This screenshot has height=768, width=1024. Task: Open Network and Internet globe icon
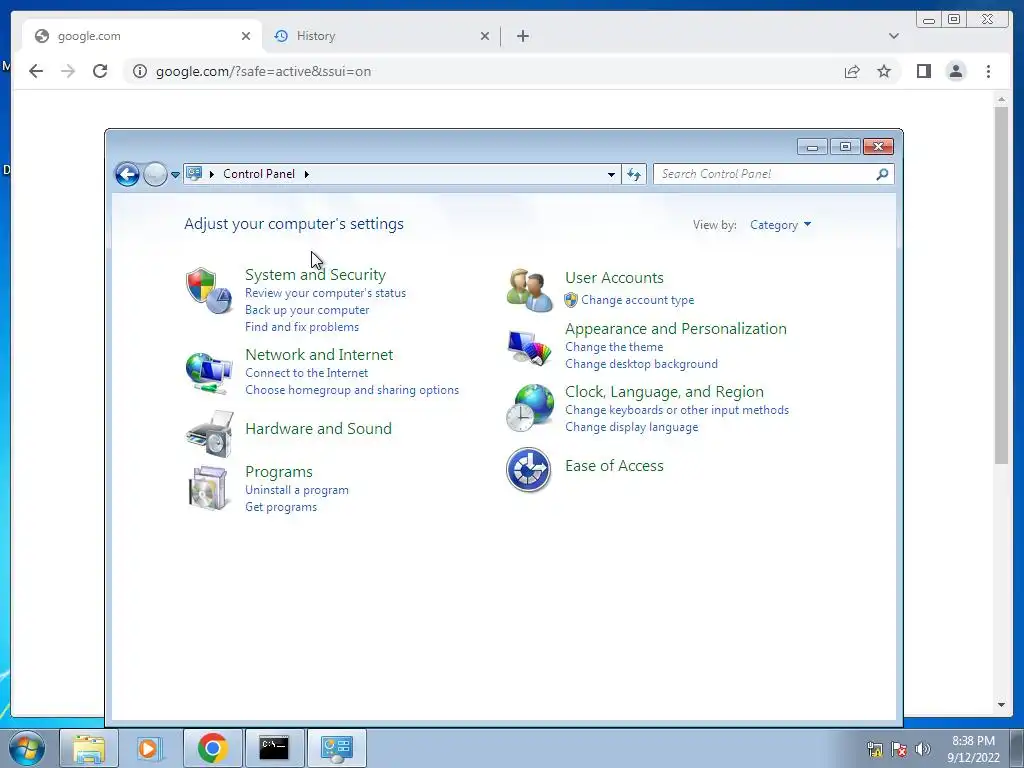(209, 372)
